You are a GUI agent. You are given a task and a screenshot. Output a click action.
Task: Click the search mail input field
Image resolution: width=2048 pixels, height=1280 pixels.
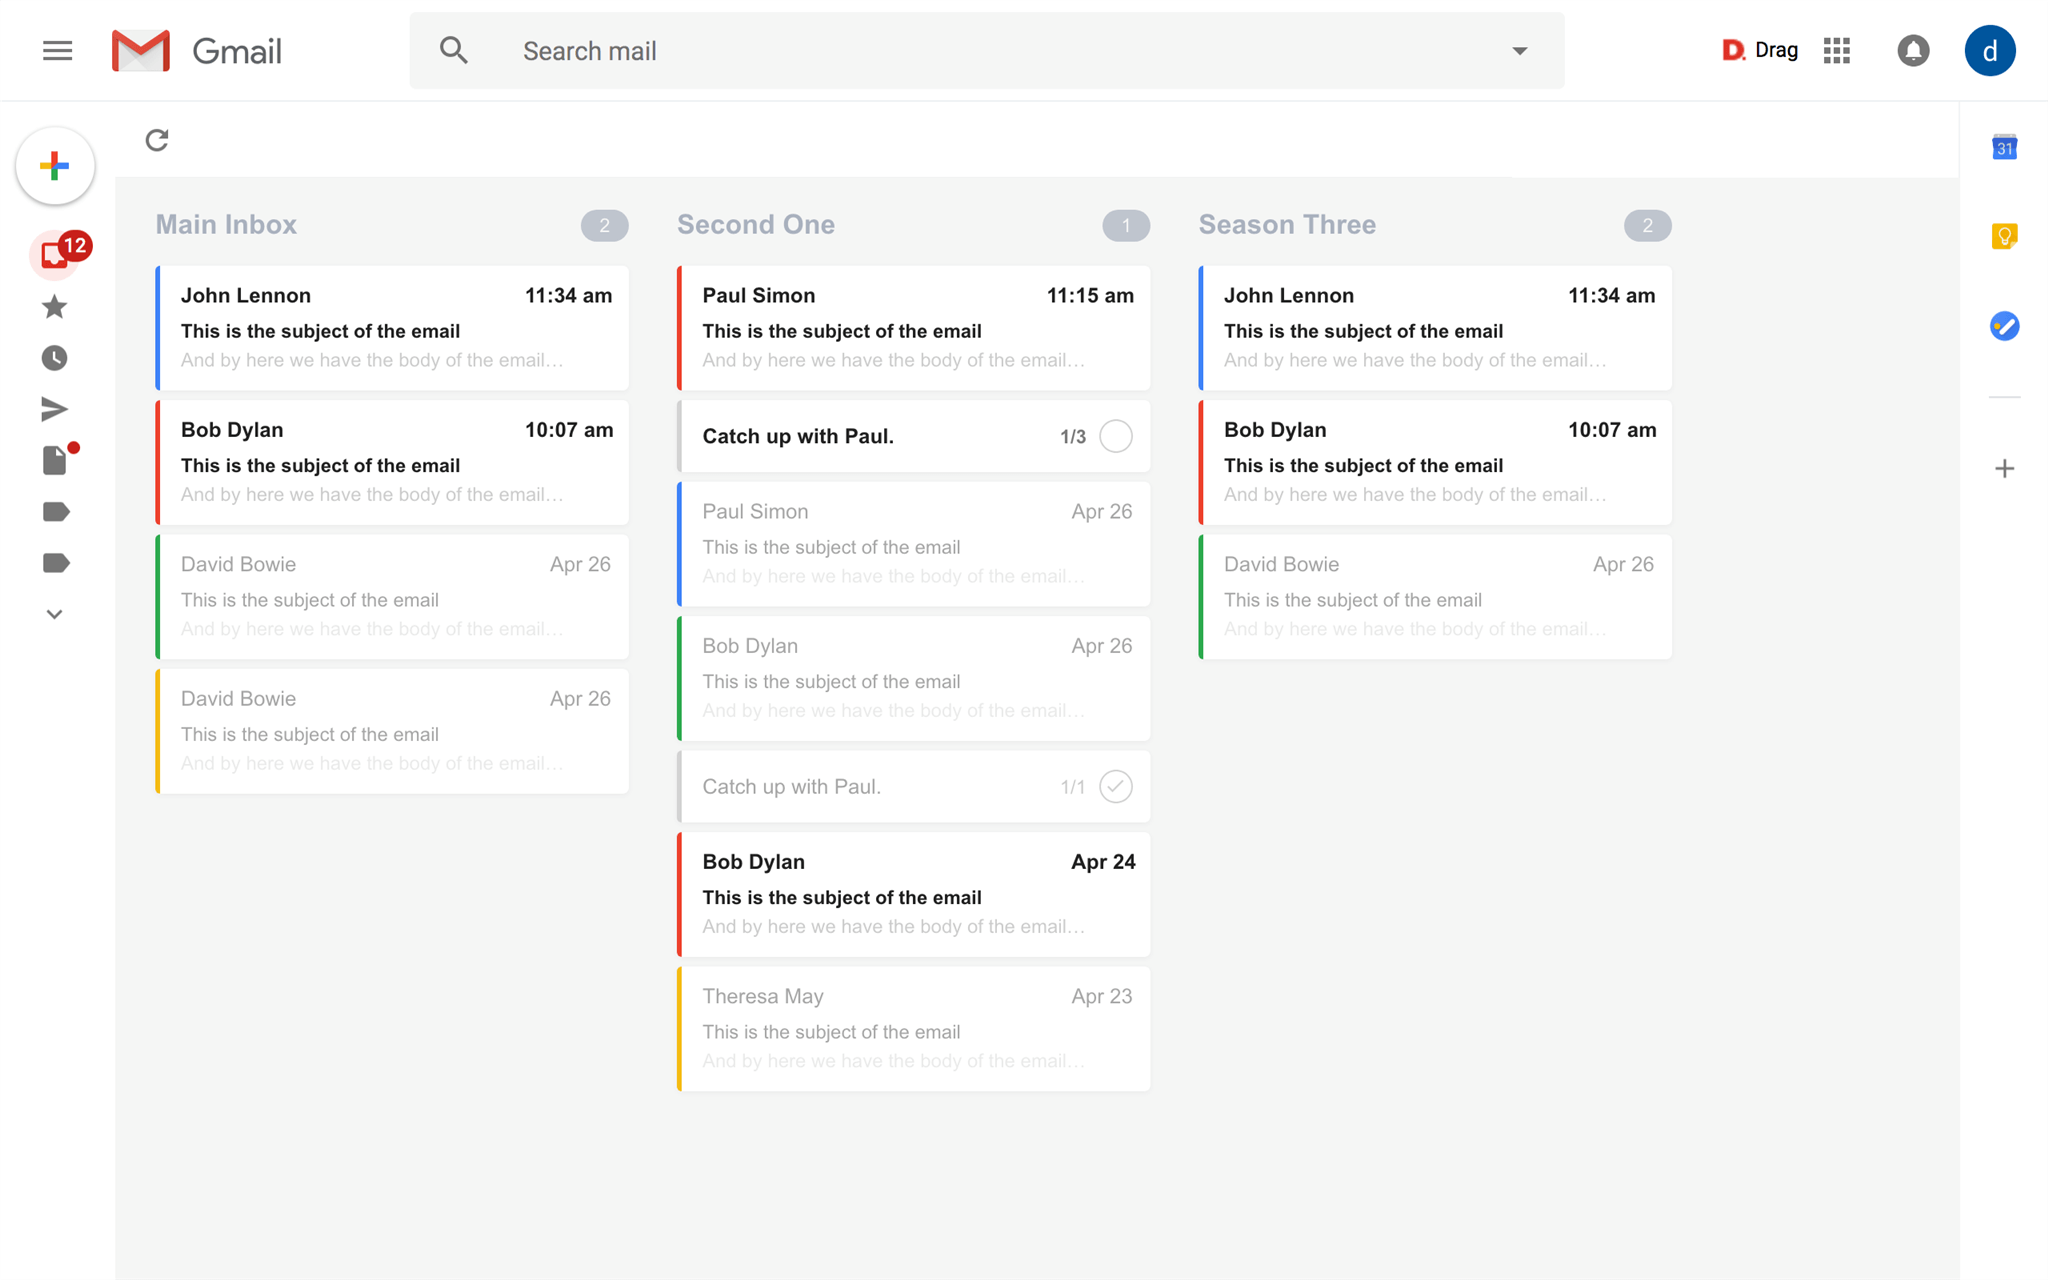[983, 50]
